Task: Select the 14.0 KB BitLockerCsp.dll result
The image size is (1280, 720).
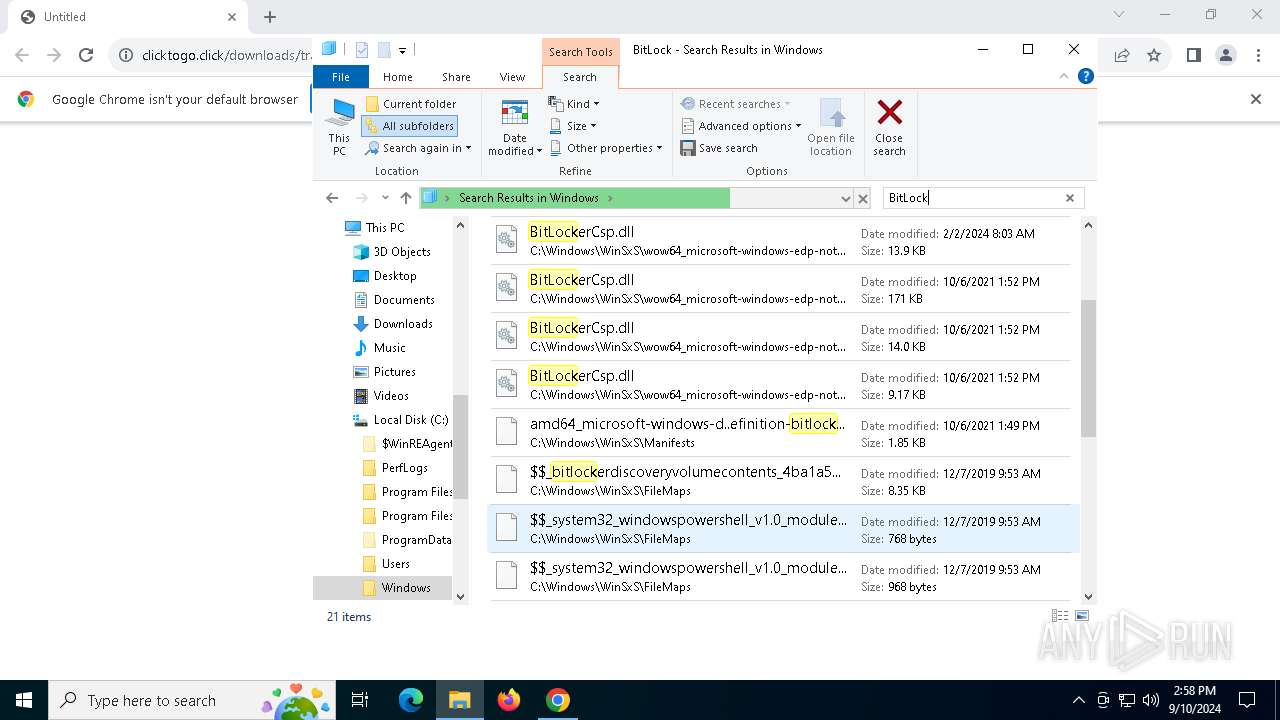Action: (779, 337)
